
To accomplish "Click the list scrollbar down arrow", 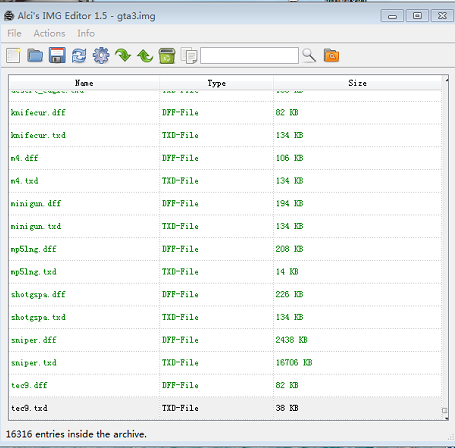I will 445,417.
